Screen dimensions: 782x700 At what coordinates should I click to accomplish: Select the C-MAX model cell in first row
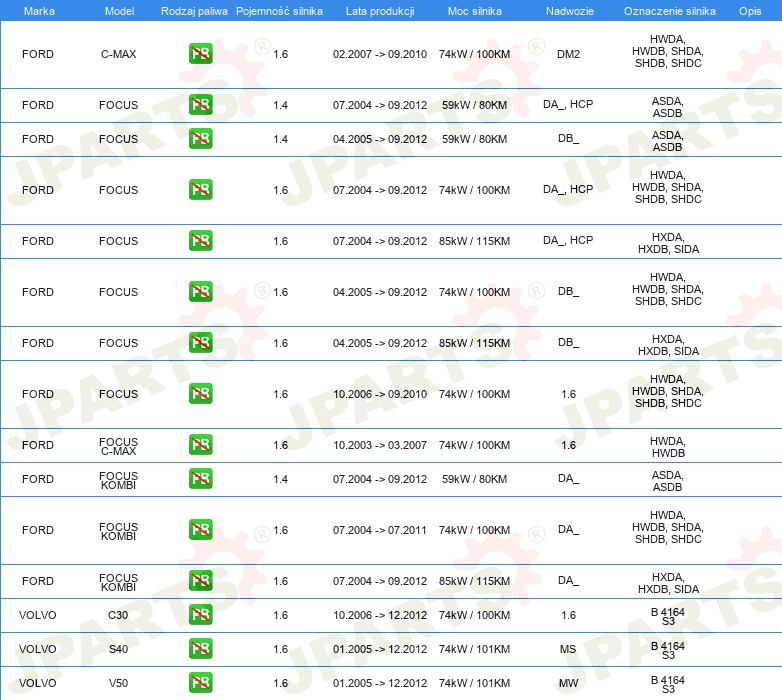click(x=118, y=54)
